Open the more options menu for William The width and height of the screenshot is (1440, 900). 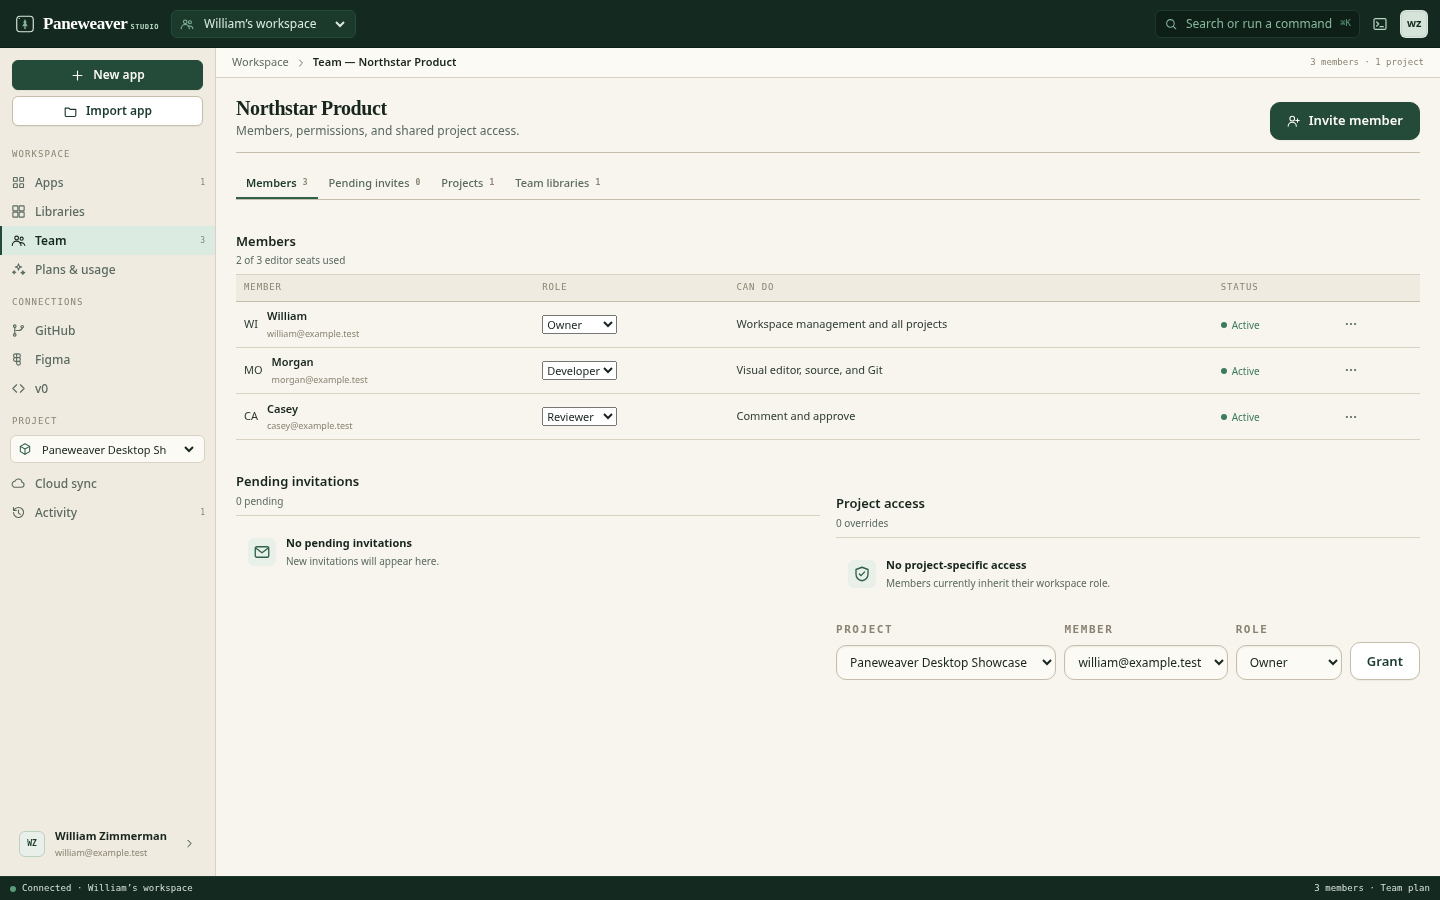(x=1351, y=324)
